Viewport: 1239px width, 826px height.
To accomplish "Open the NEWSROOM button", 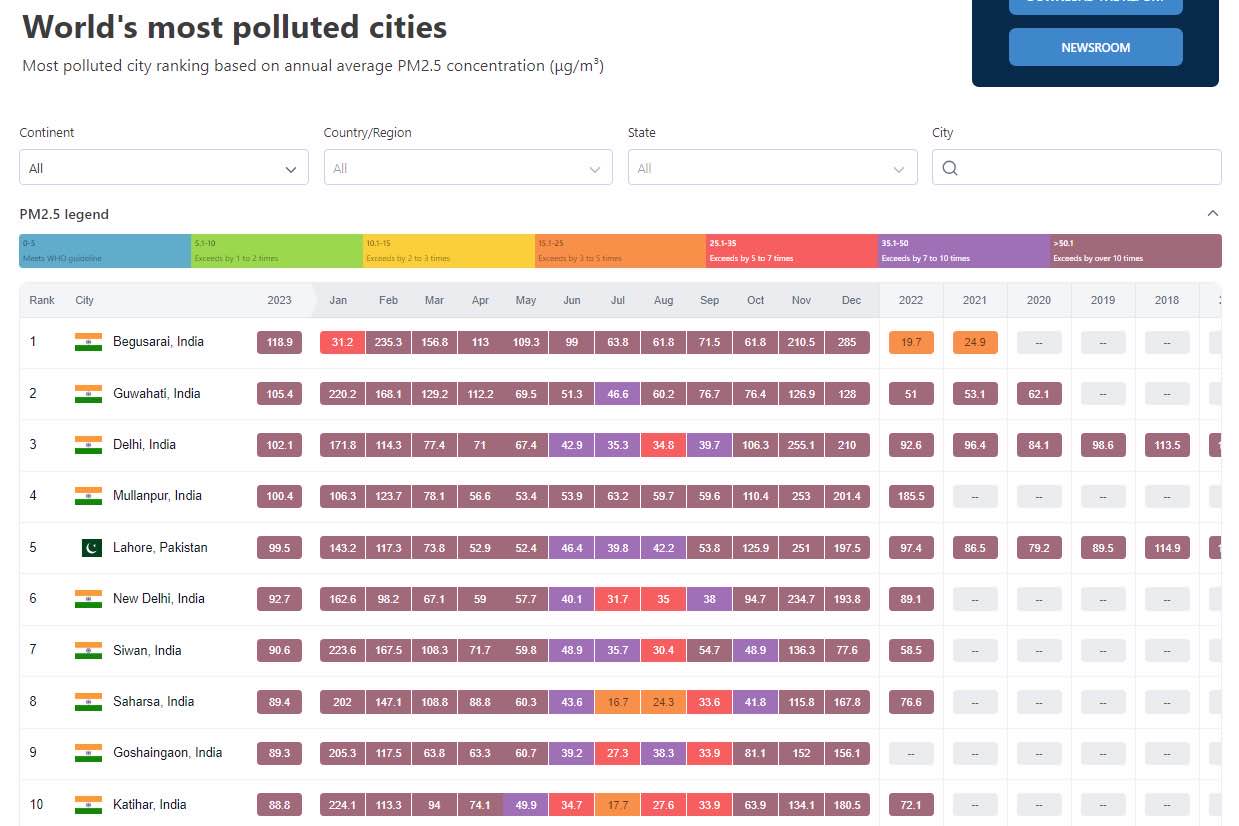I will tap(1095, 48).
